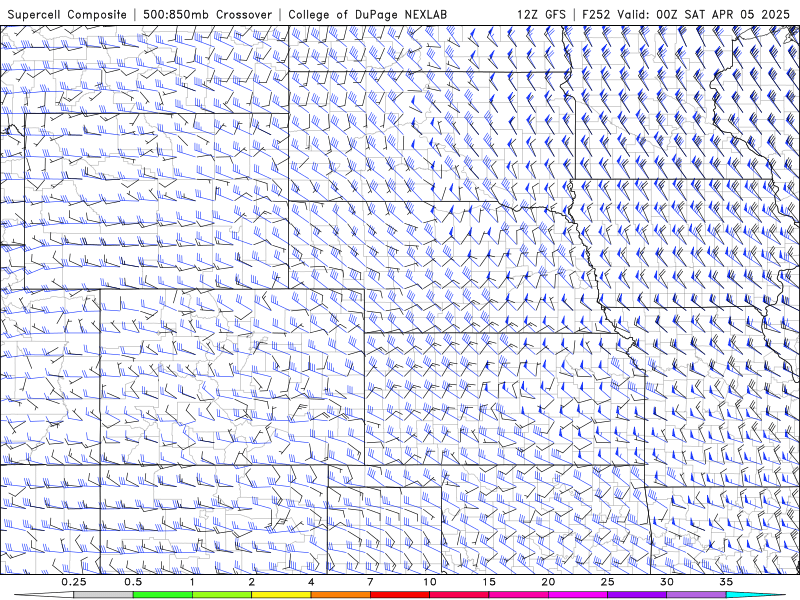The height and width of the screenshot is (600, 800).
Task: Click the '500:850mb Crossover' header label
Action: [208, 14]
